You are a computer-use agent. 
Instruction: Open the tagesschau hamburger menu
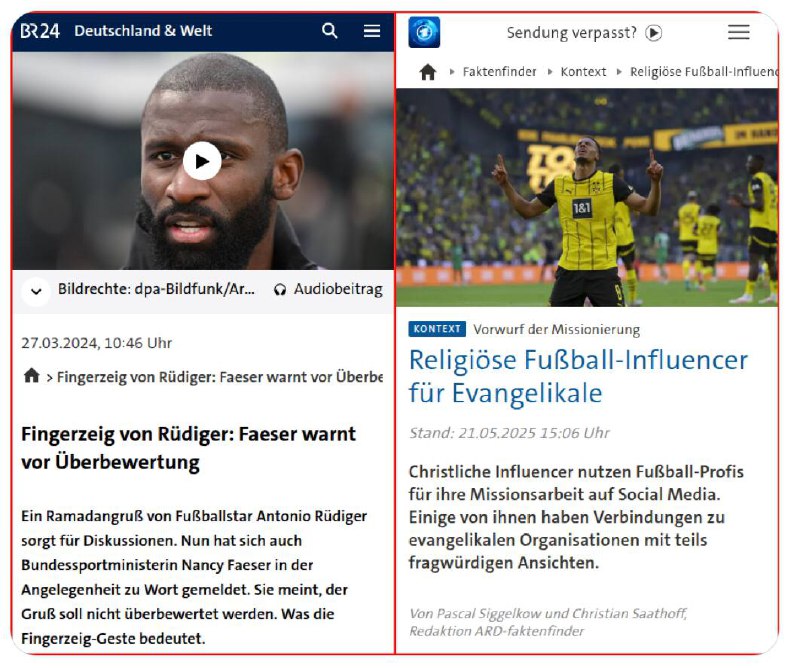(738, 32)
